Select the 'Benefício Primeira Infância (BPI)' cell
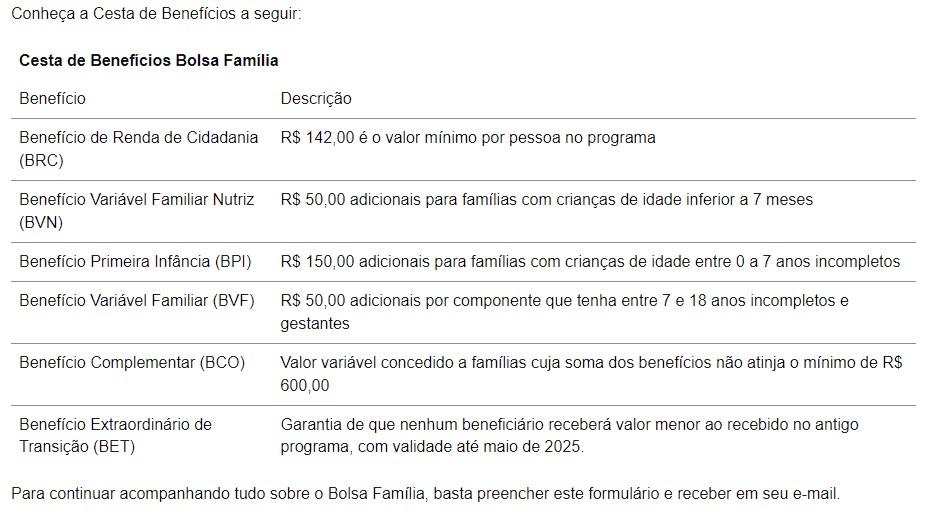 135,261
